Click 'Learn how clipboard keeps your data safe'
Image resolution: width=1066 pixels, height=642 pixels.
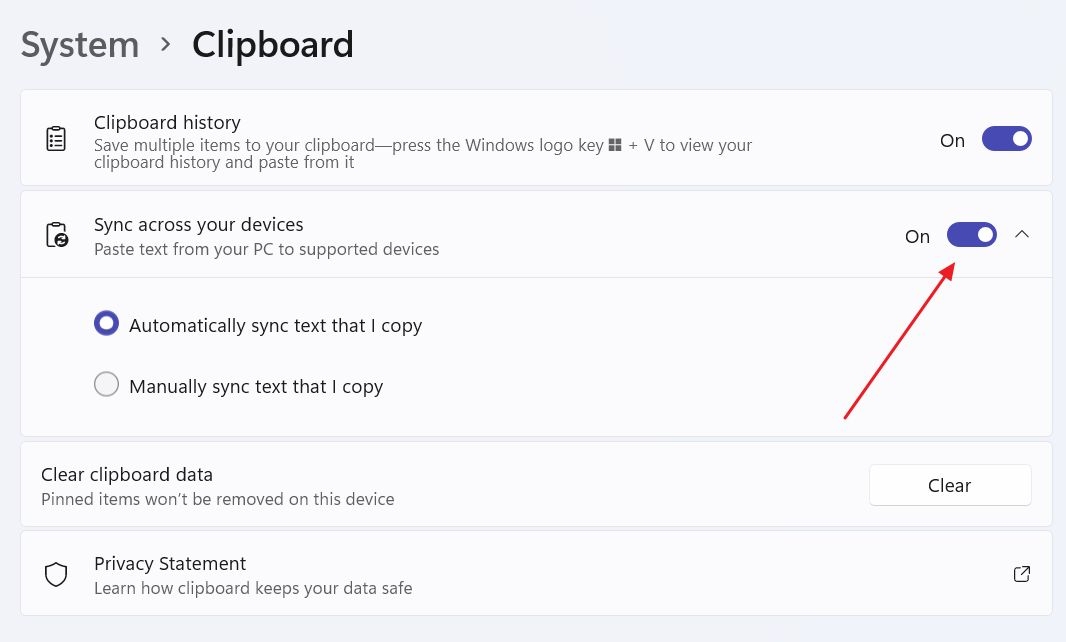[x=252, y=588]
